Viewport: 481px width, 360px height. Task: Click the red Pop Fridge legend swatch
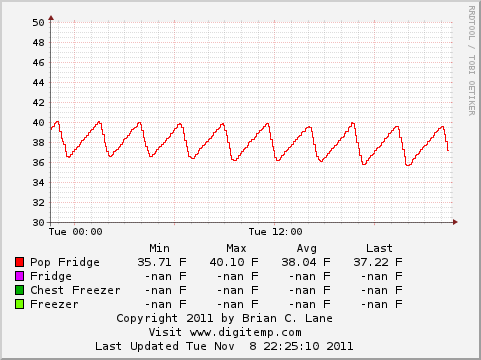point(19,262)
